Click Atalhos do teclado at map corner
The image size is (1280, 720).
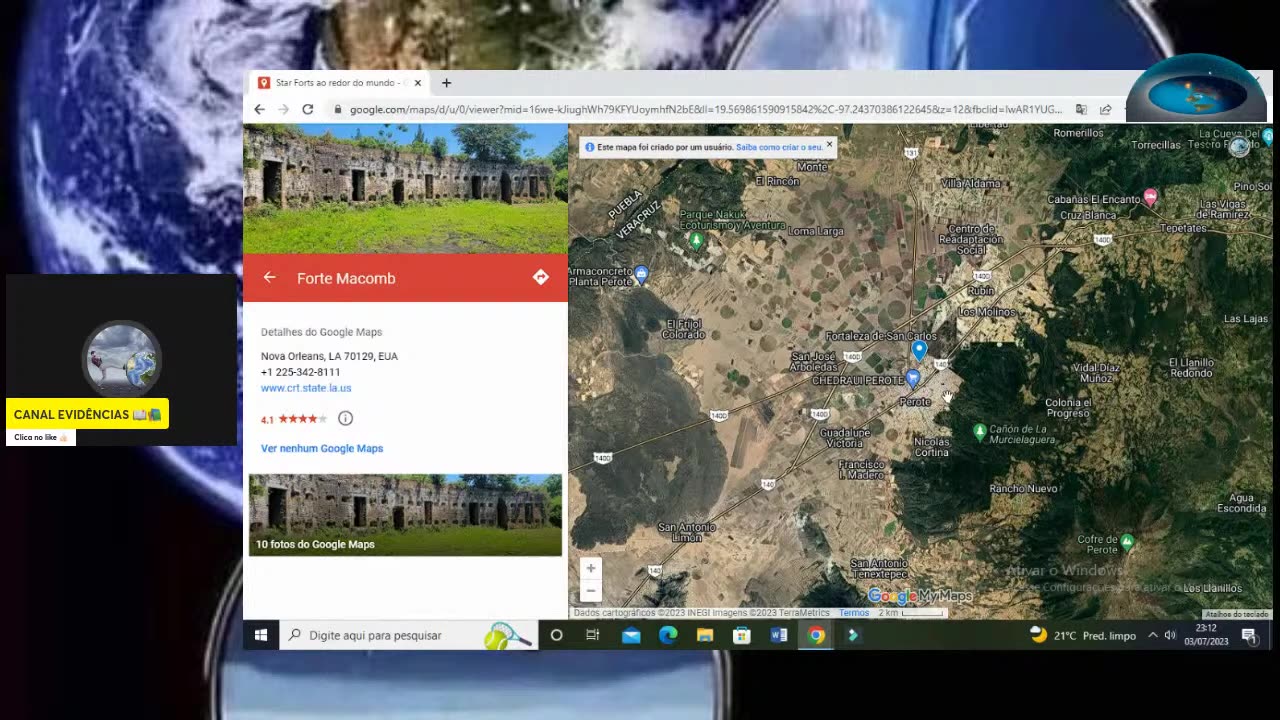[1236, 614]
